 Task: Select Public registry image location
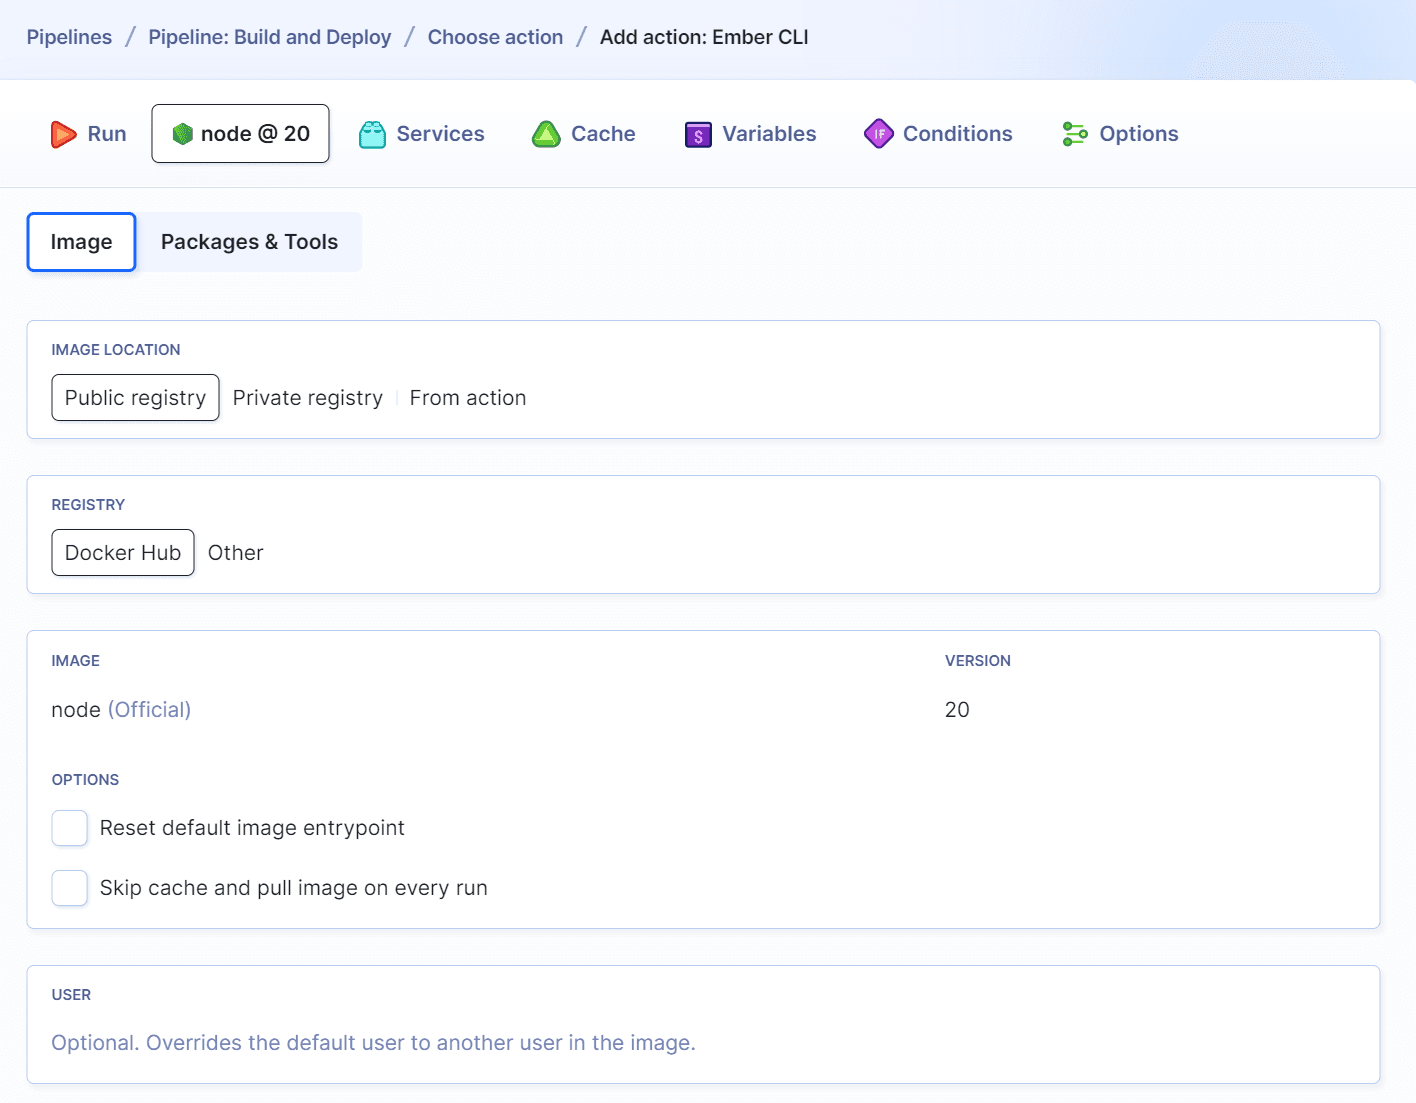(x=135, y=397)
